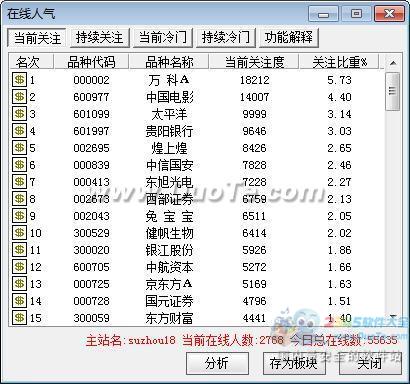Sort by the 当前关注度 column header
The height and width of the screenshot is (384, 410).
point(255,62)
